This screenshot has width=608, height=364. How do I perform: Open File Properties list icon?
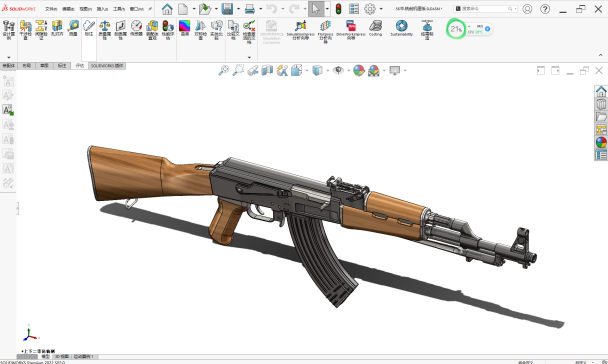tap(354, 9)
